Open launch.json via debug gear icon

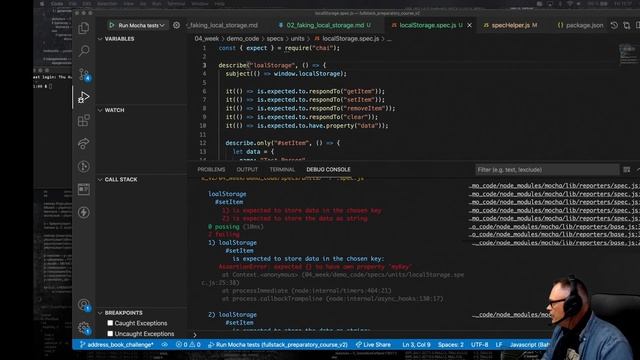pos(176,25)
